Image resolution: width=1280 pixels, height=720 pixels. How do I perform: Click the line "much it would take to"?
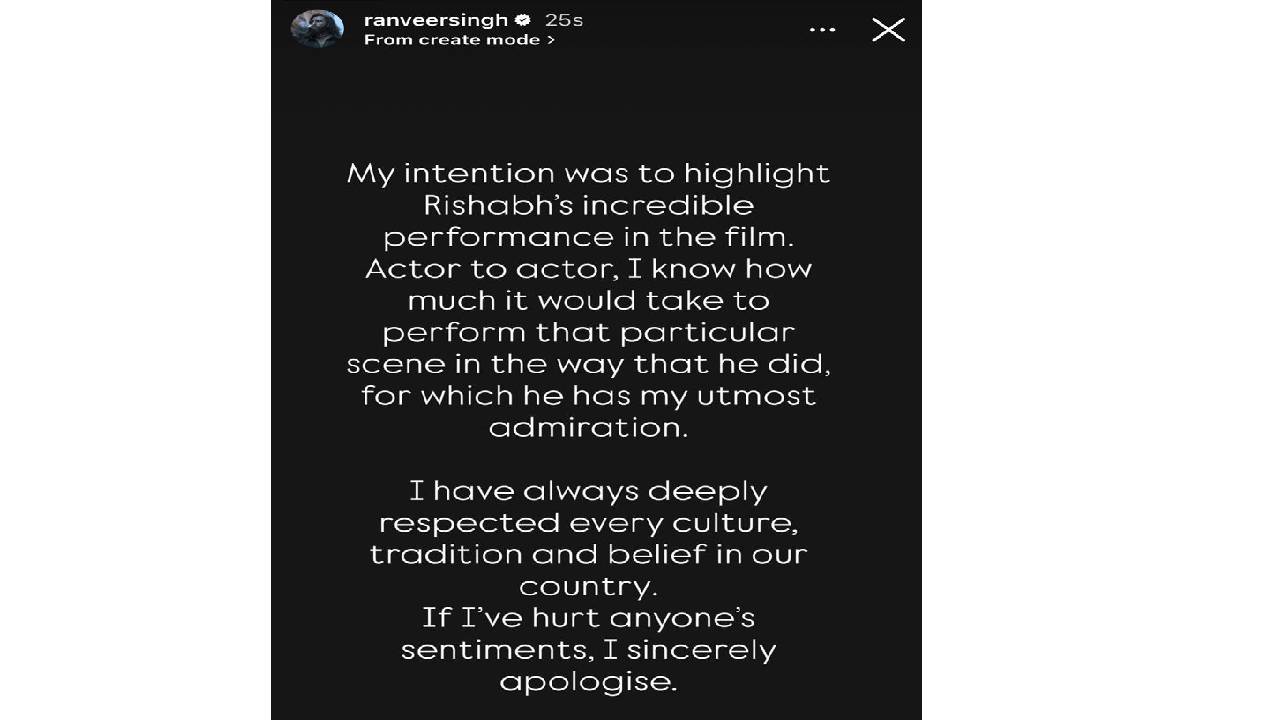pyautogui.click(x=588, y=301)
